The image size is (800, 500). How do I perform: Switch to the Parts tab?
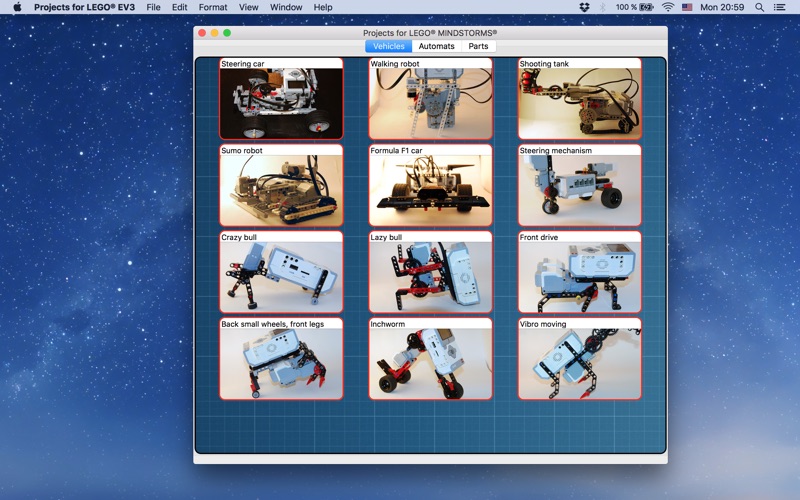click(x=478, y=46)
